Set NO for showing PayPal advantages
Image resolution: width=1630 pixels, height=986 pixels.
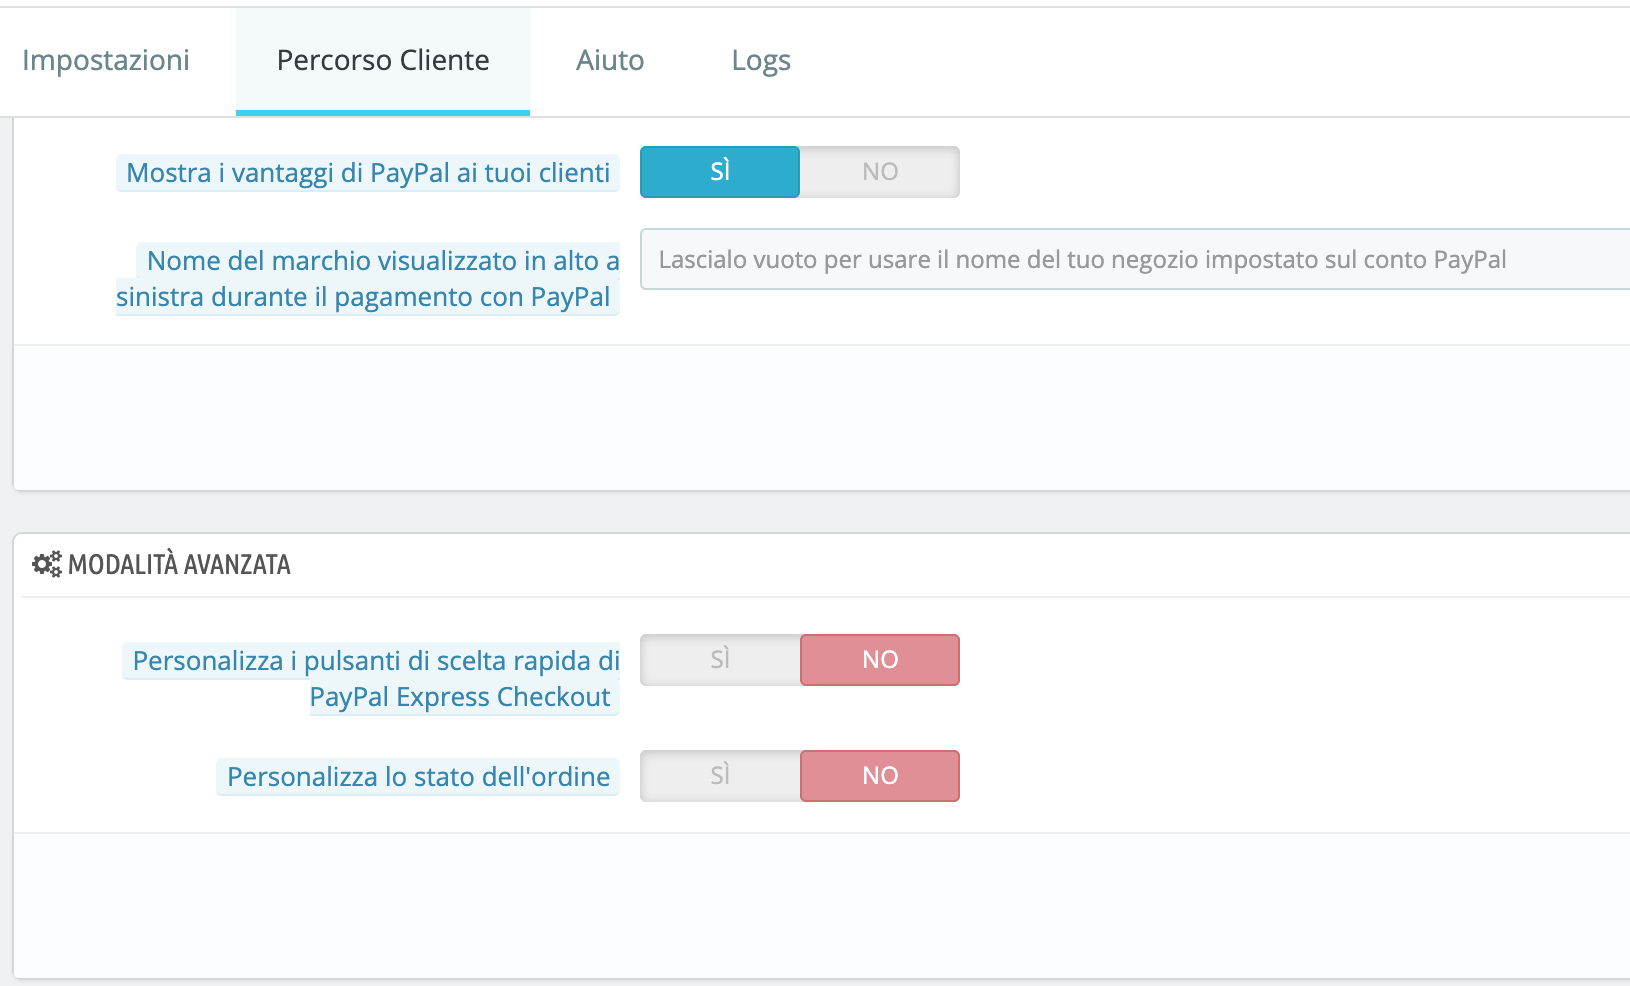tap(880, 172)
